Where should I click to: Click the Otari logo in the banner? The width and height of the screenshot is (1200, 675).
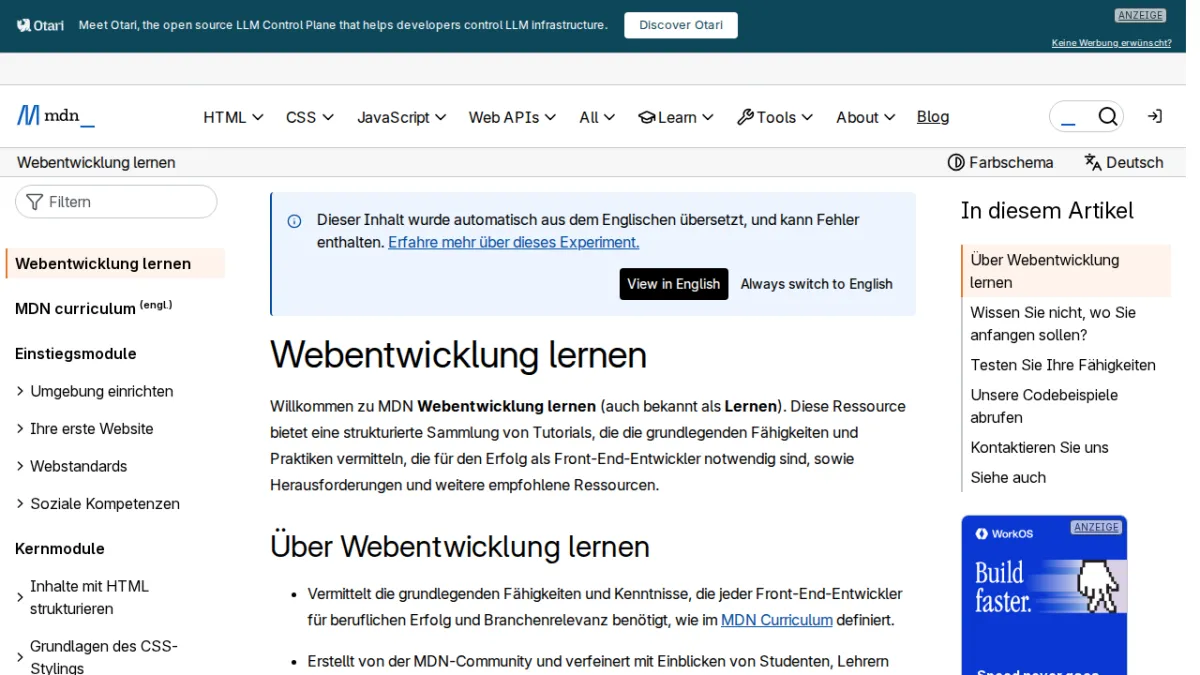point(40,25)
